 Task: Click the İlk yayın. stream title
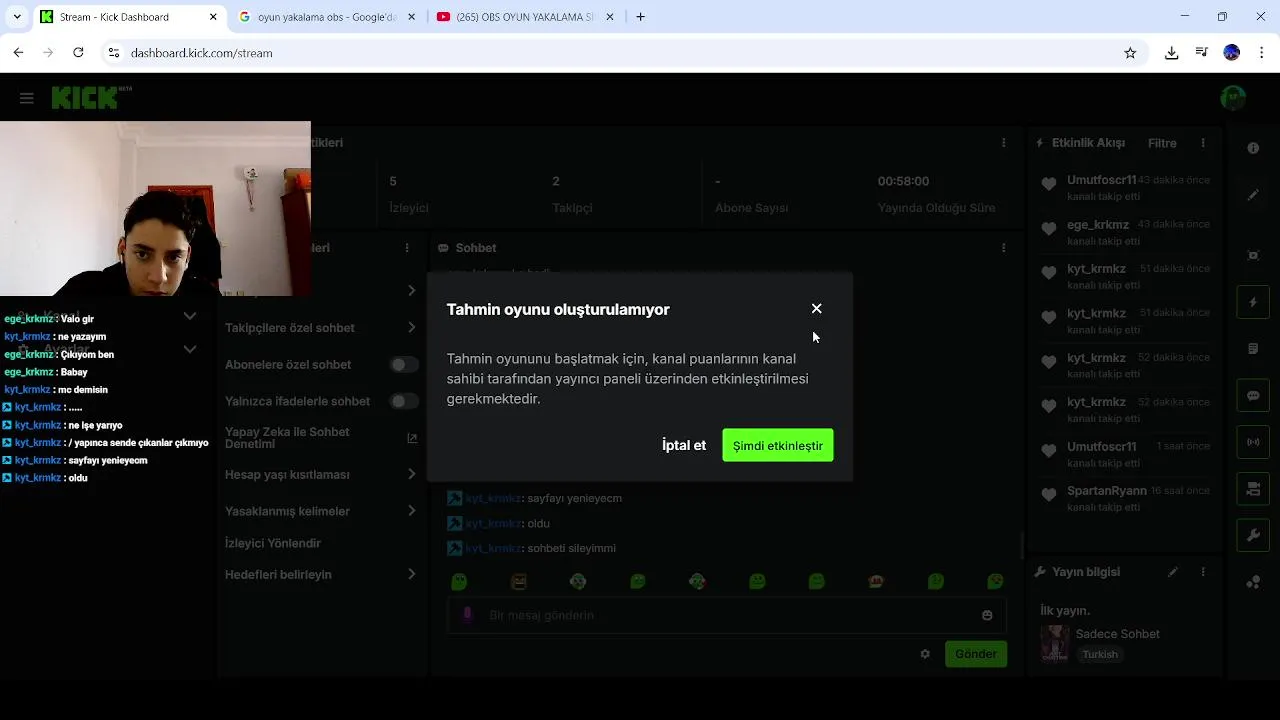point(1065,610)
